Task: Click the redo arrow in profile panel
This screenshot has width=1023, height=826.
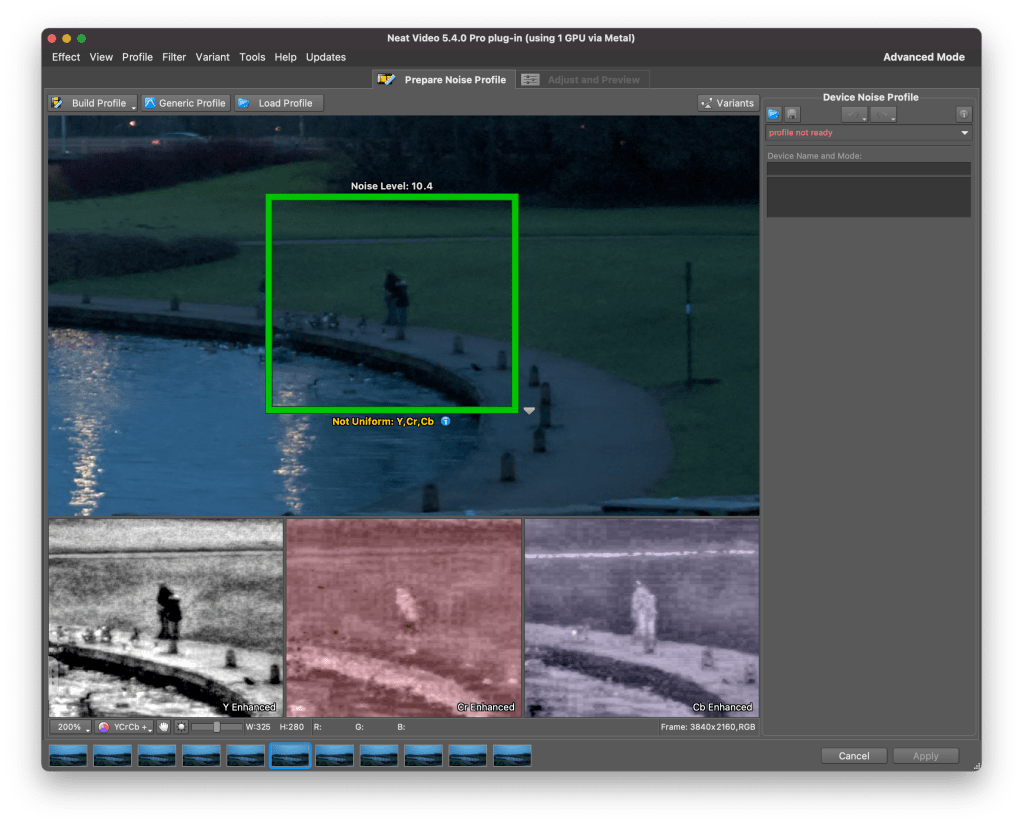Action: 882,115
